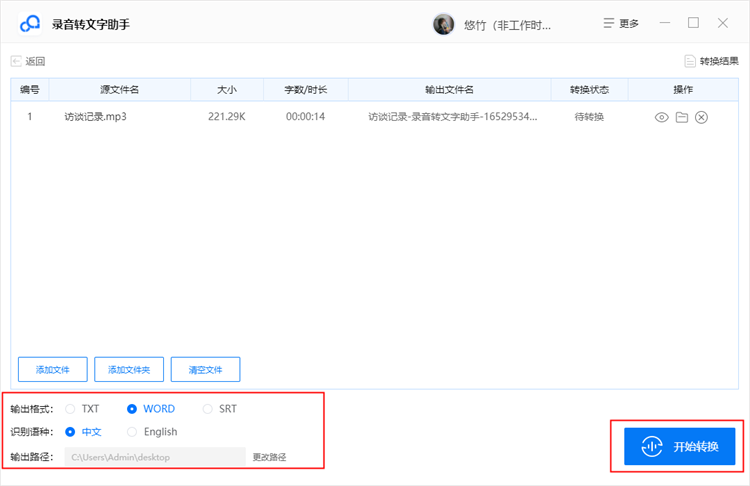Click the output file name 访谈记录-录音转文字助手
The image size is (750, 486).
pos(452,117)
